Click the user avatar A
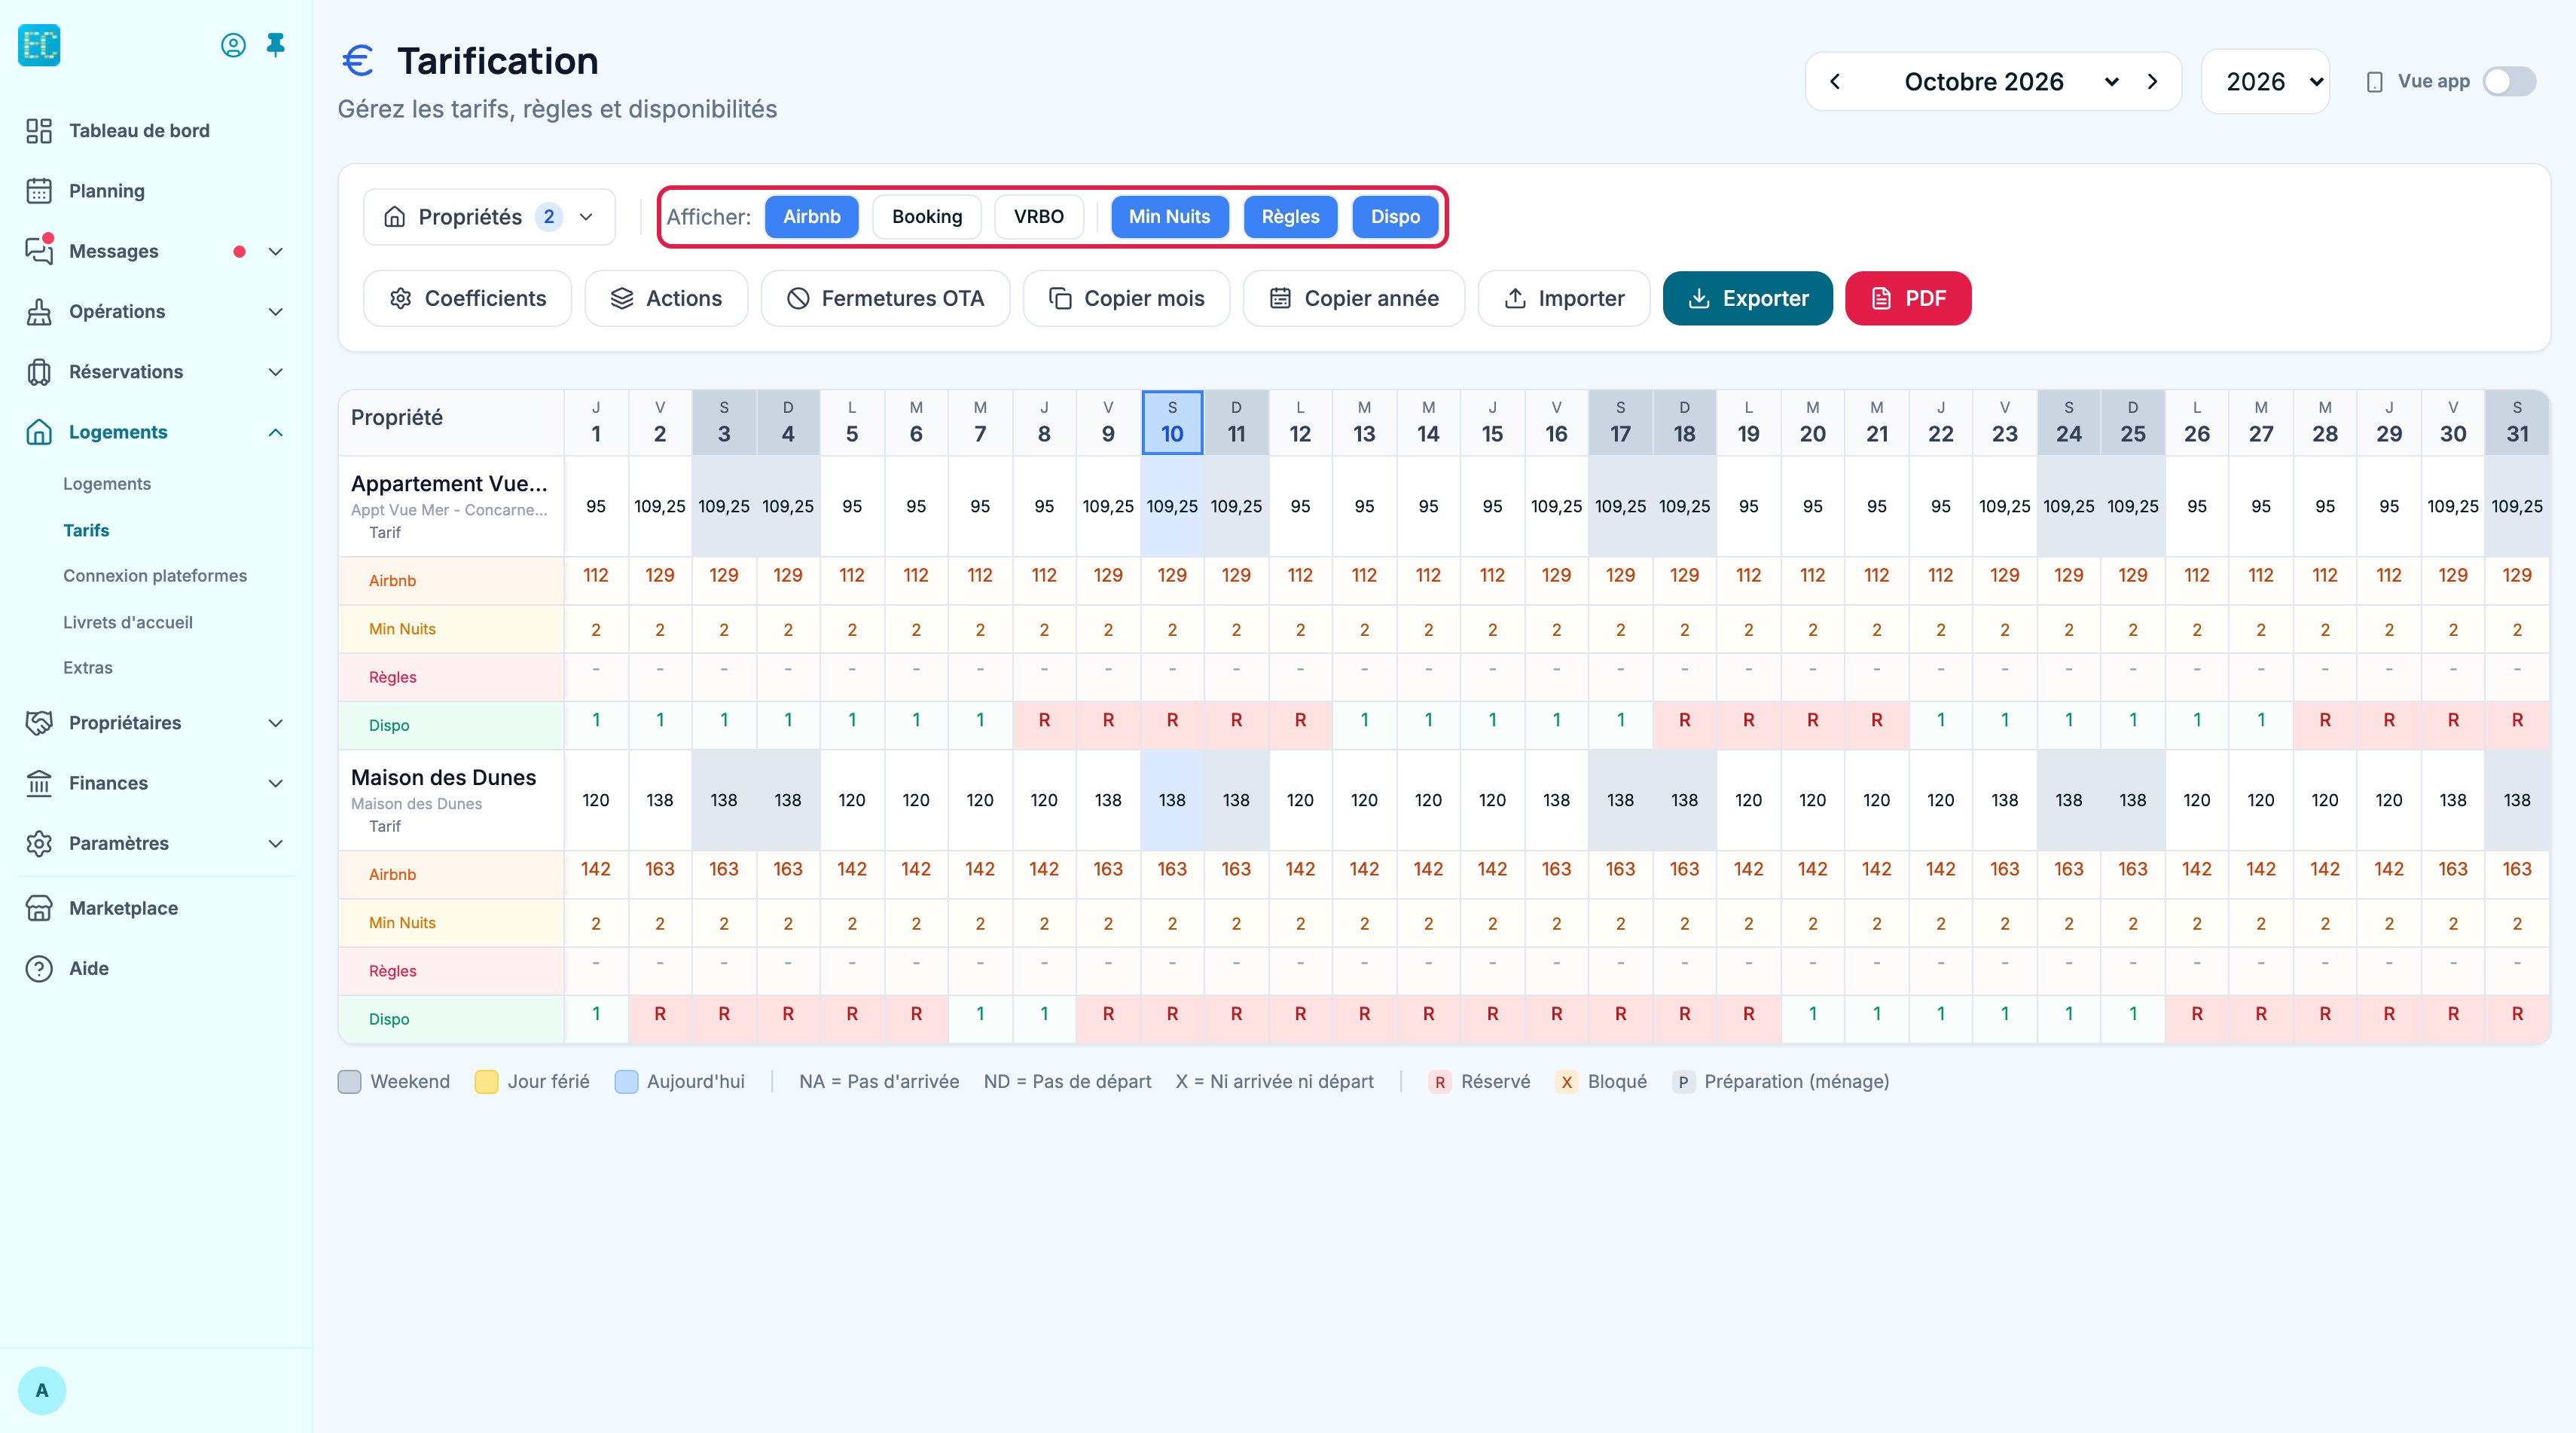 coord(42,1390)
